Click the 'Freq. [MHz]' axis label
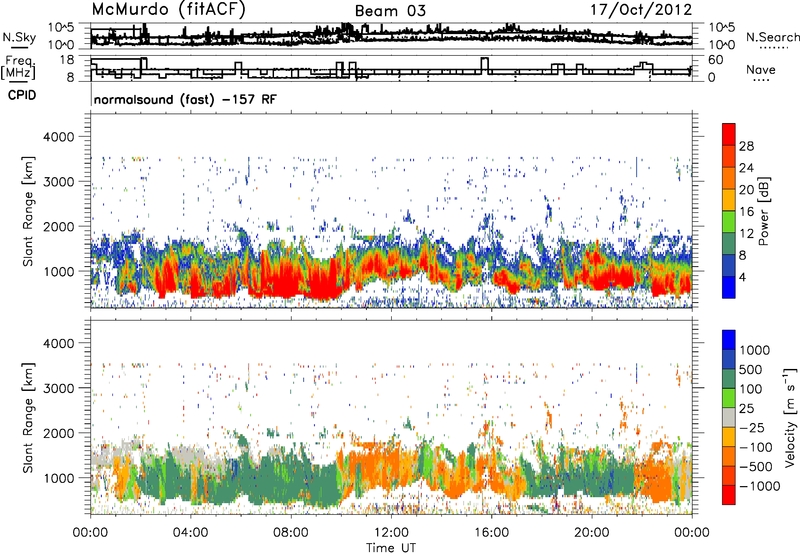Screen dimensions: 800x554 tap(19, 67)
